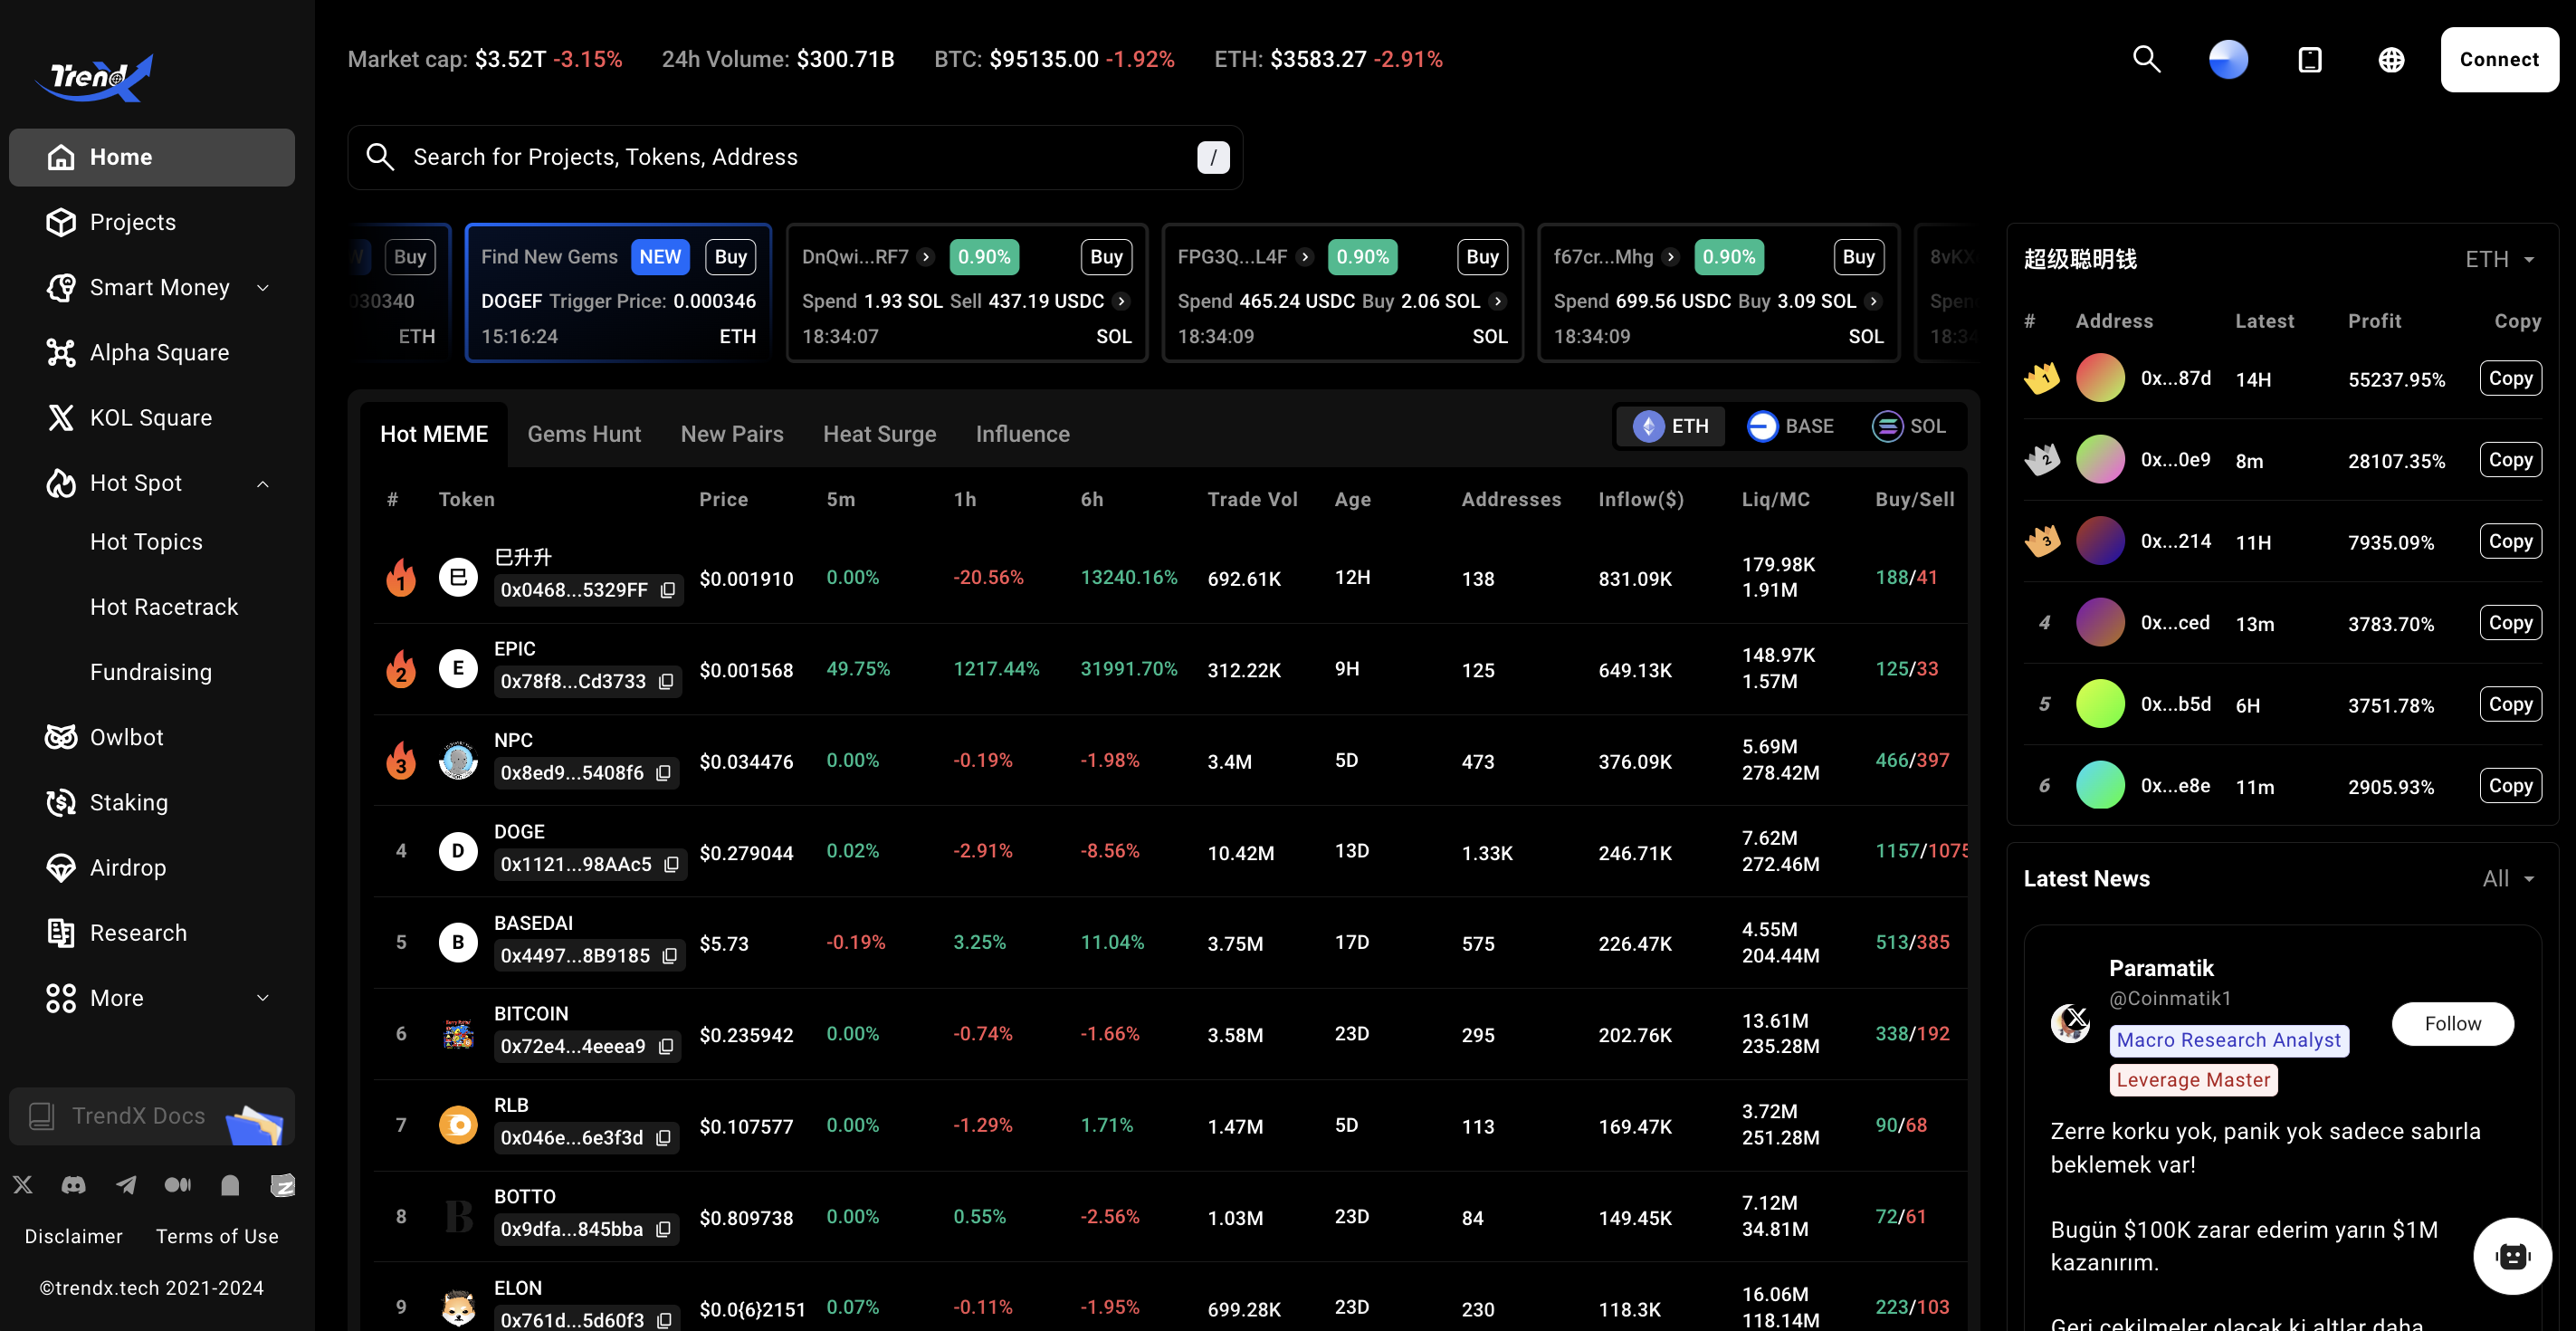Open search via header magnifier icon
The image size is (2576, 1331).
[x=2146, y=59]
